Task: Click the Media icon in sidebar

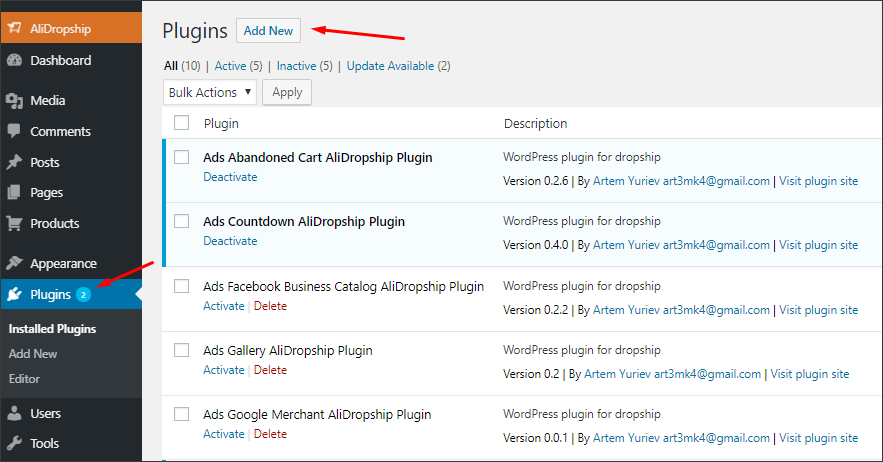Action: click(15, 101)
